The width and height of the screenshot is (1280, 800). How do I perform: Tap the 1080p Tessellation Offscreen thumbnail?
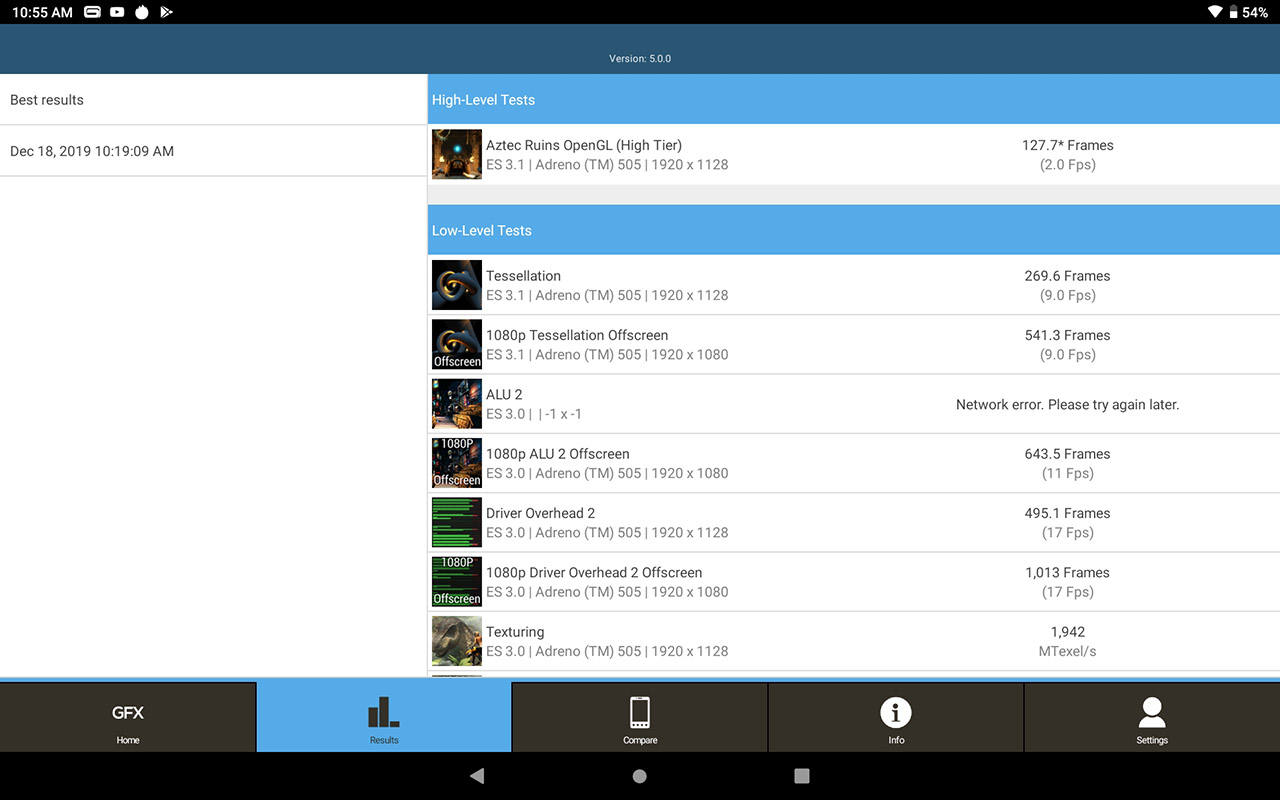[x=457, y=344]
